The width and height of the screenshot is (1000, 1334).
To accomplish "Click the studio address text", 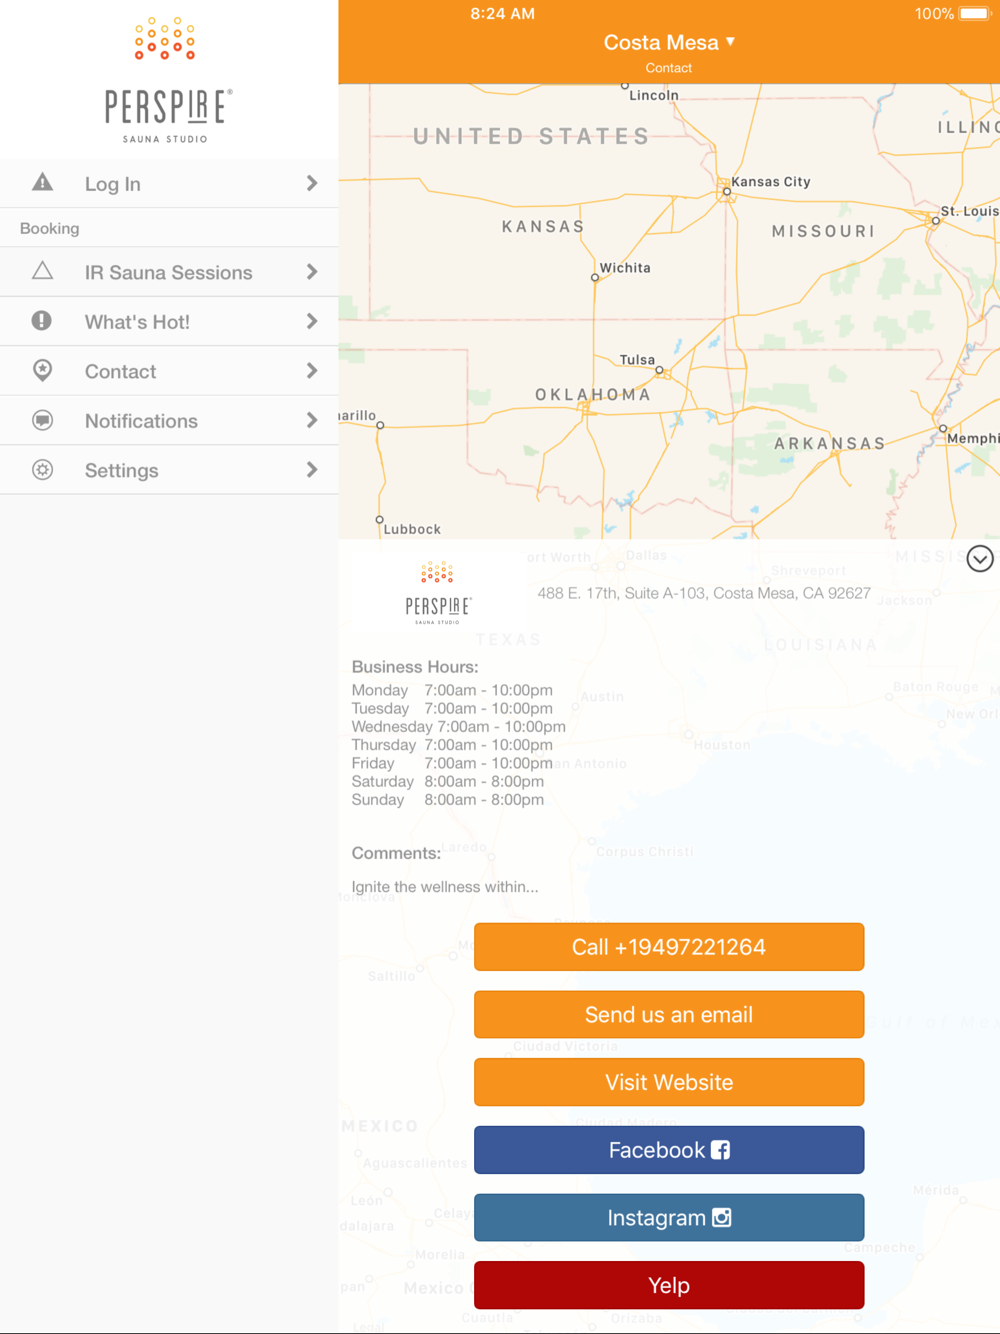I will pyautogui.click(x=704, y=593).
